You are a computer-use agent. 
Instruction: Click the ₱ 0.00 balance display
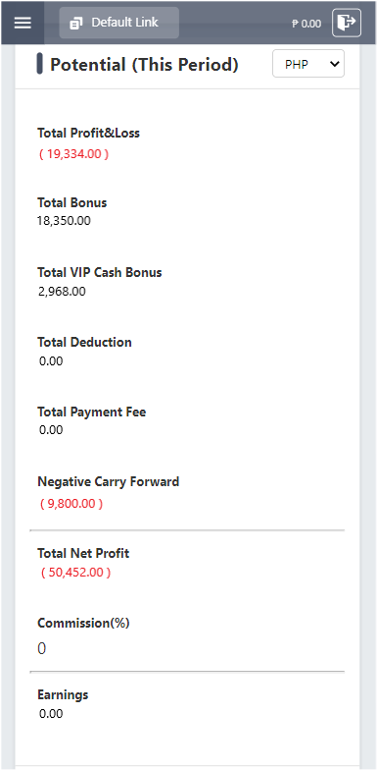click(306, 24)
